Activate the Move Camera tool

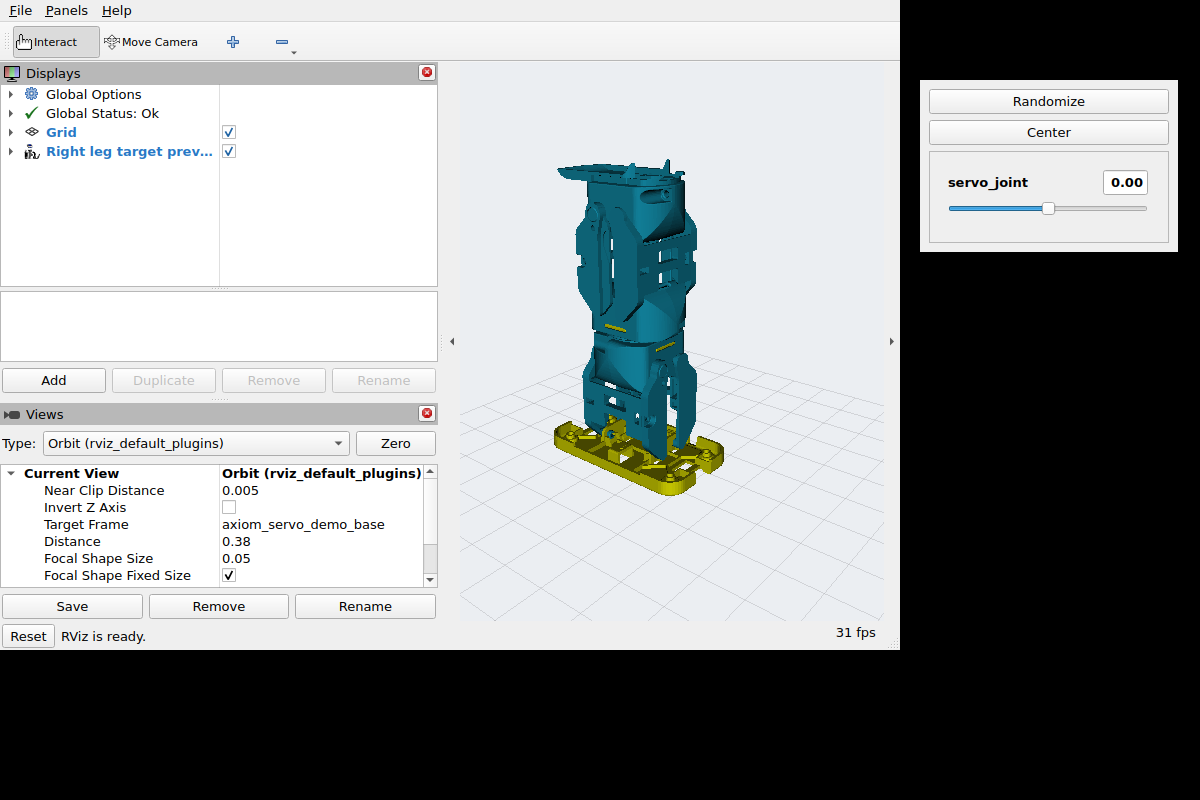[151, 42]
